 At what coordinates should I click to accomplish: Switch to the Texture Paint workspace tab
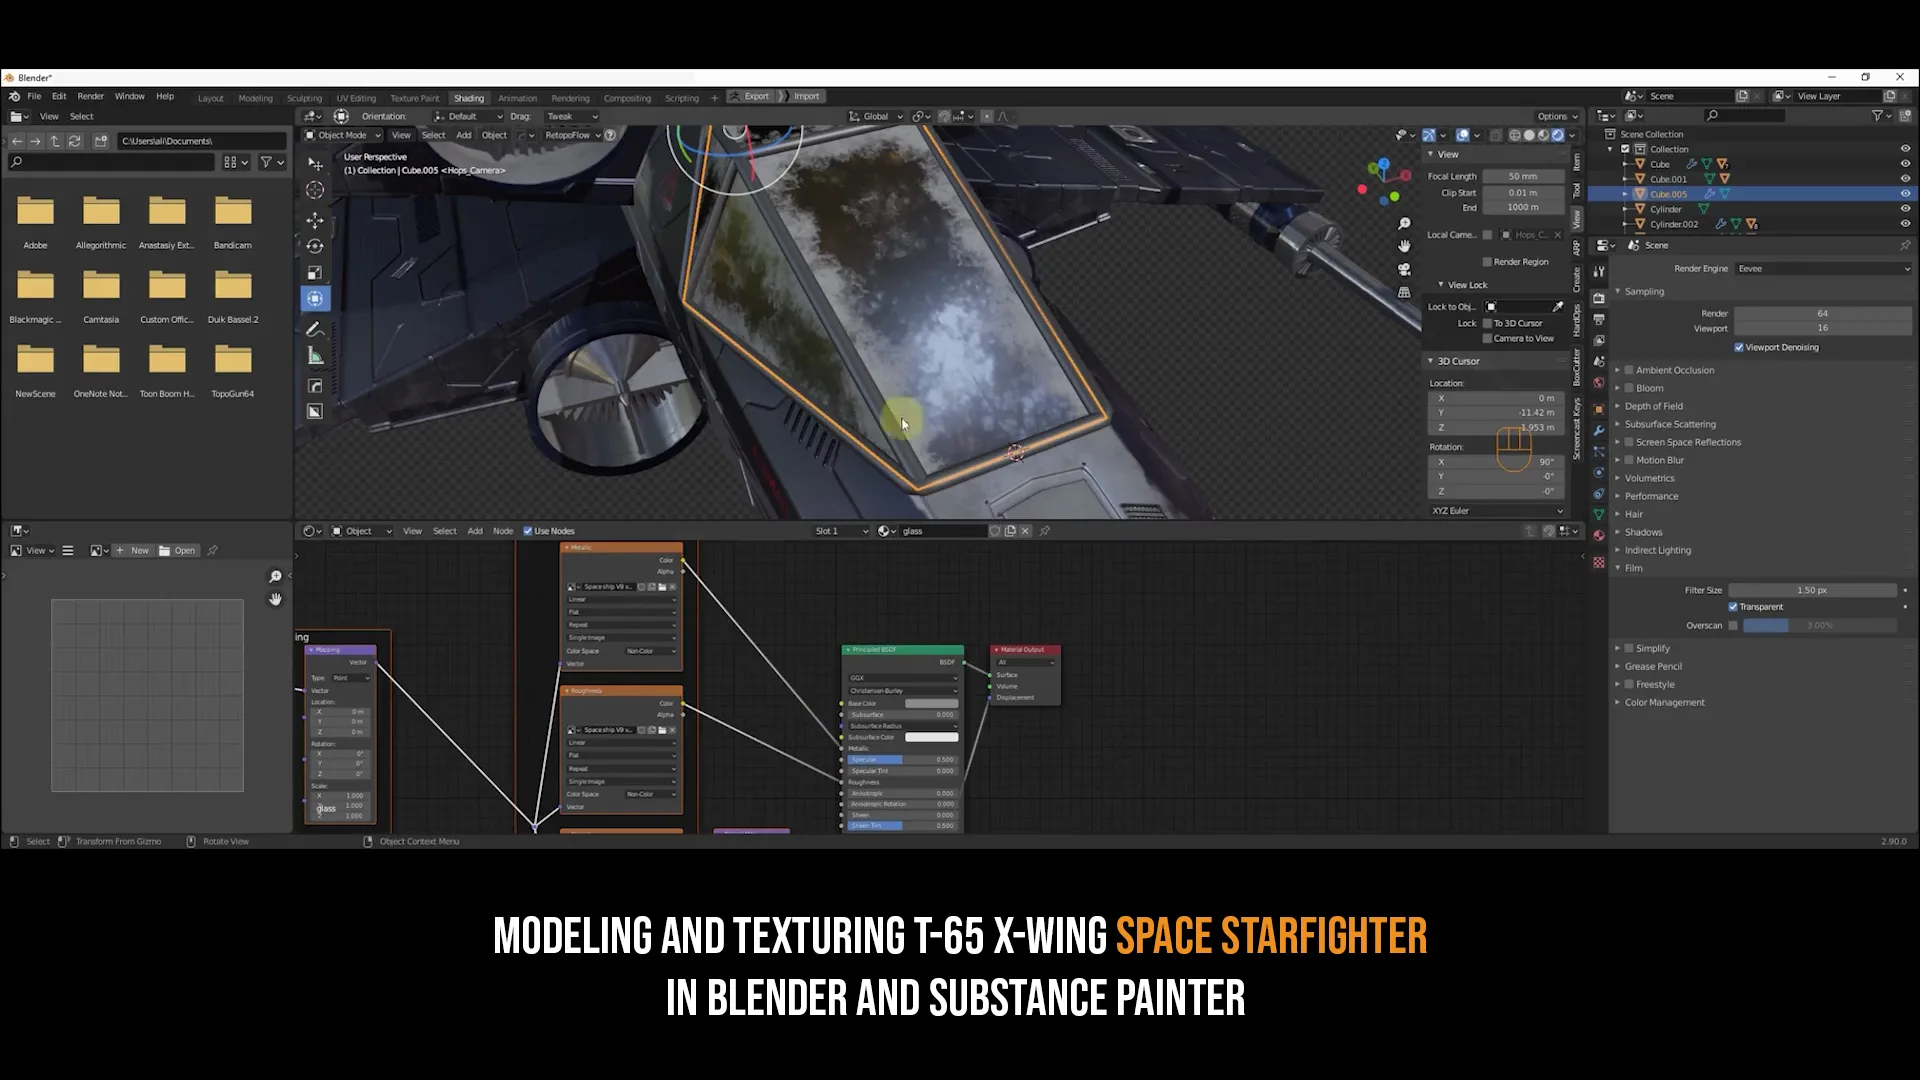click(x=414, y=98)
